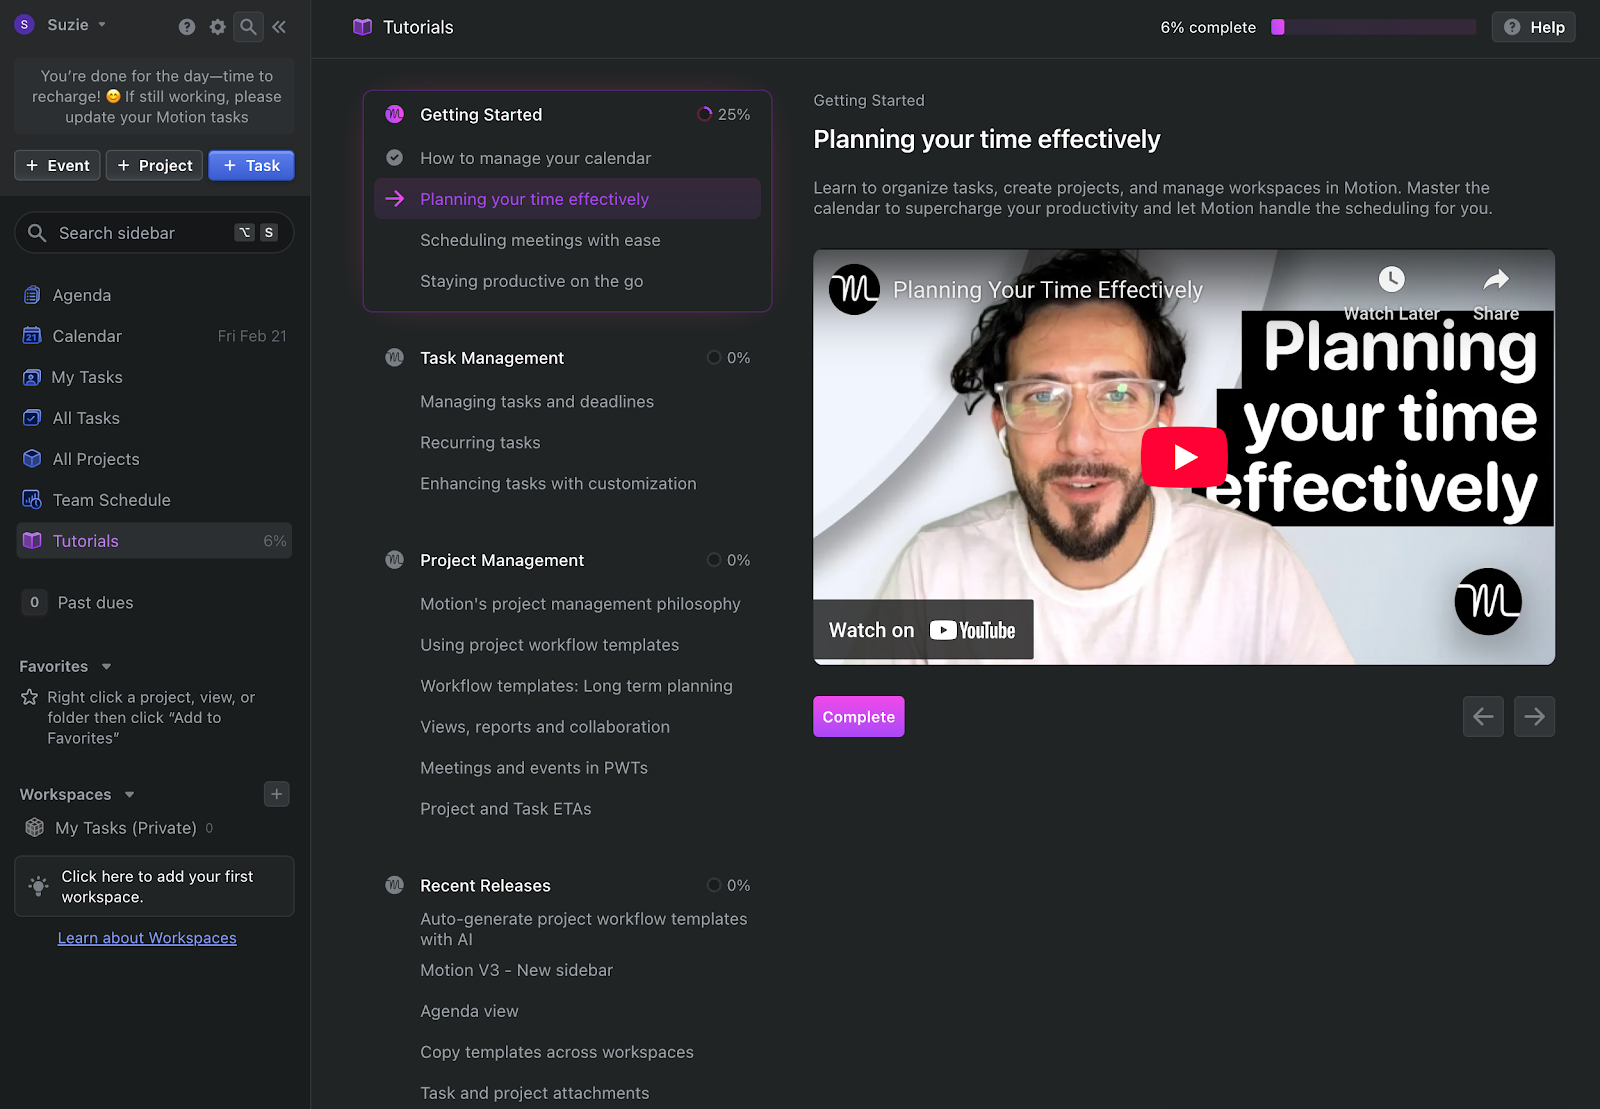The height and width of the screenshot is (1109, 1600).
Task: Add a workspace with the plus icon
Action: [277, 794]
